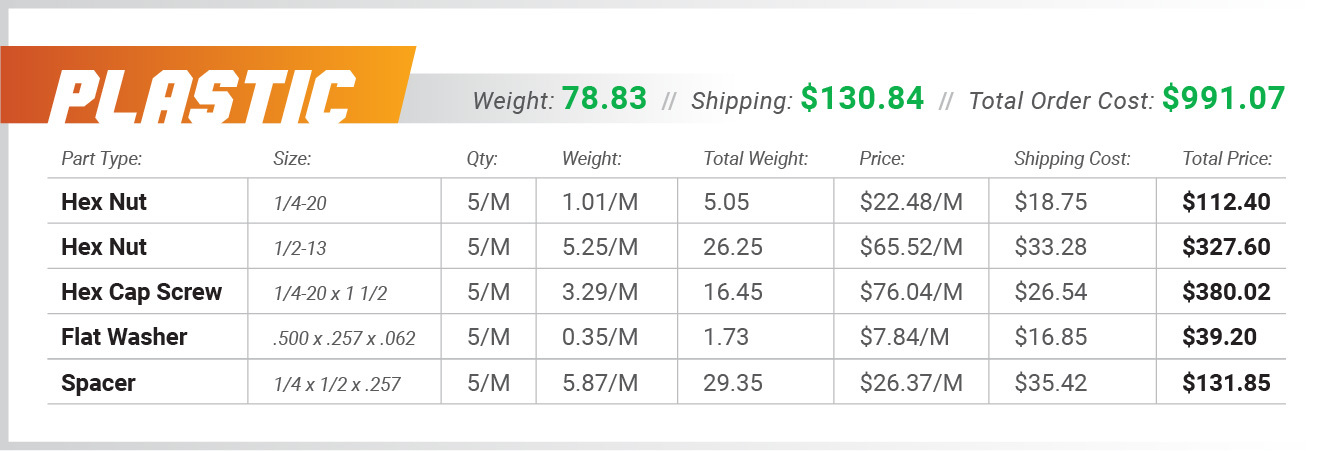Click the Spacer part name
1334x451 pixels.
[x=98, y=382]
